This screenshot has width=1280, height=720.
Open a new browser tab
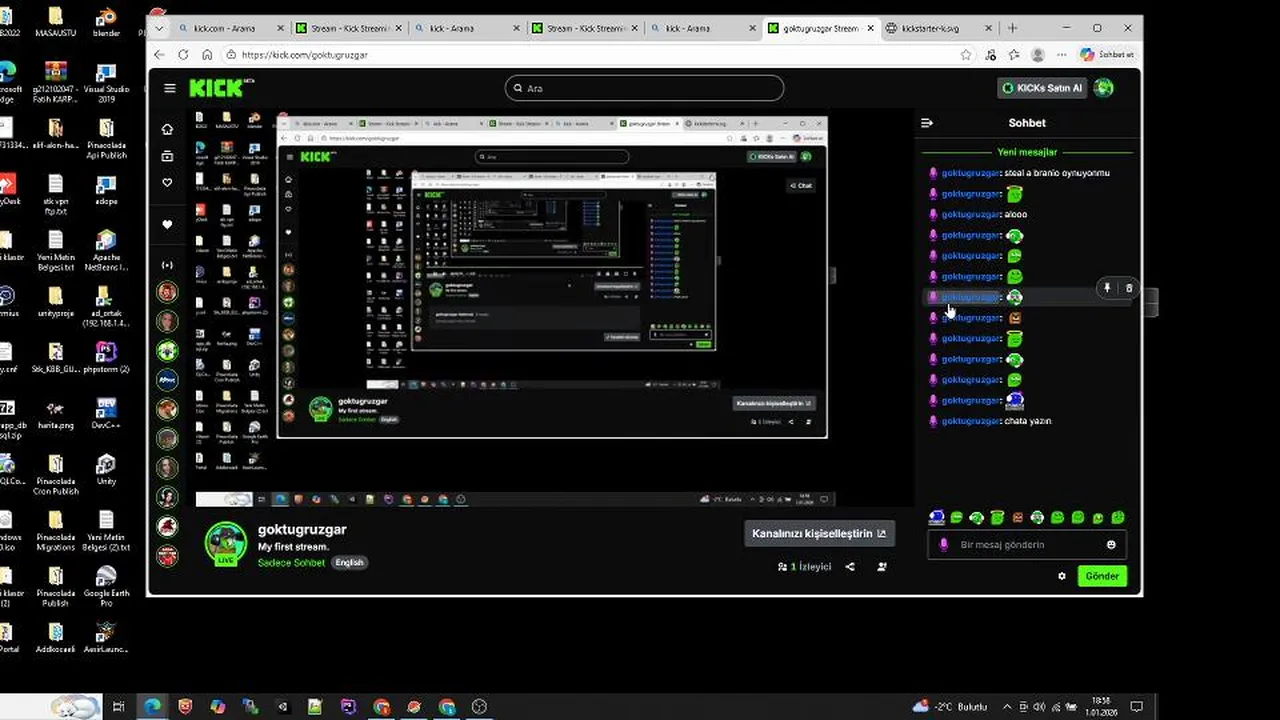[1012, 28]
